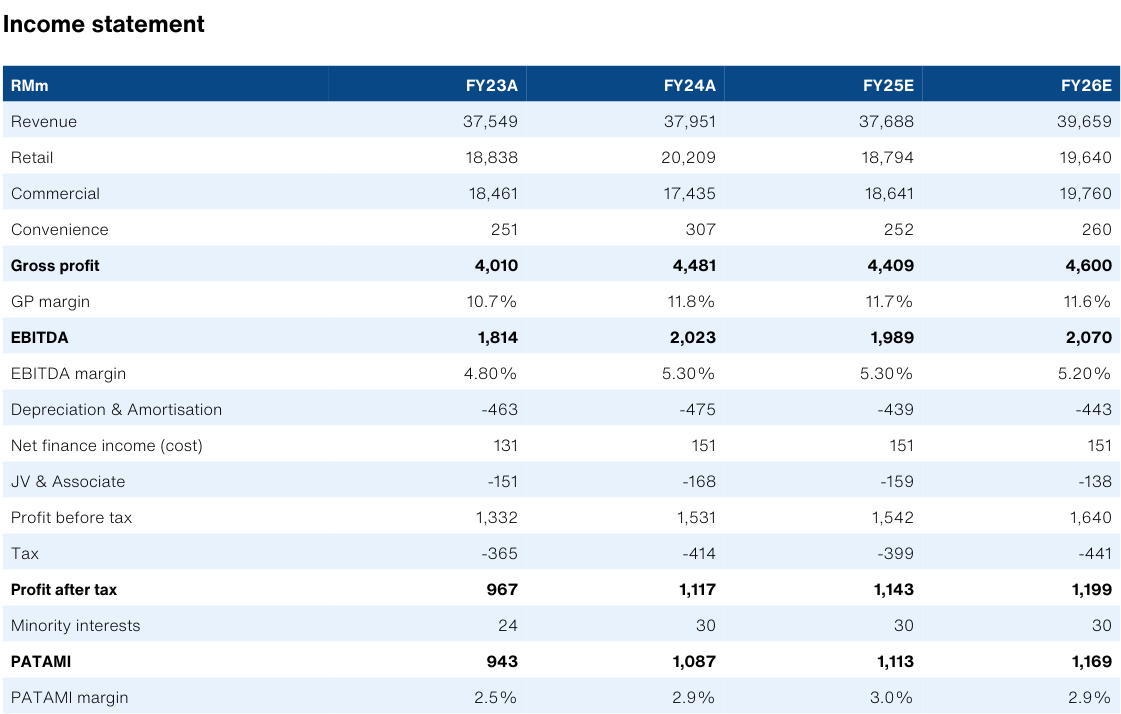This screenshot has height=714, width=1121.
Task: Select the FY26E column header
Action: pyautogui.click(x=1086, y=86)
